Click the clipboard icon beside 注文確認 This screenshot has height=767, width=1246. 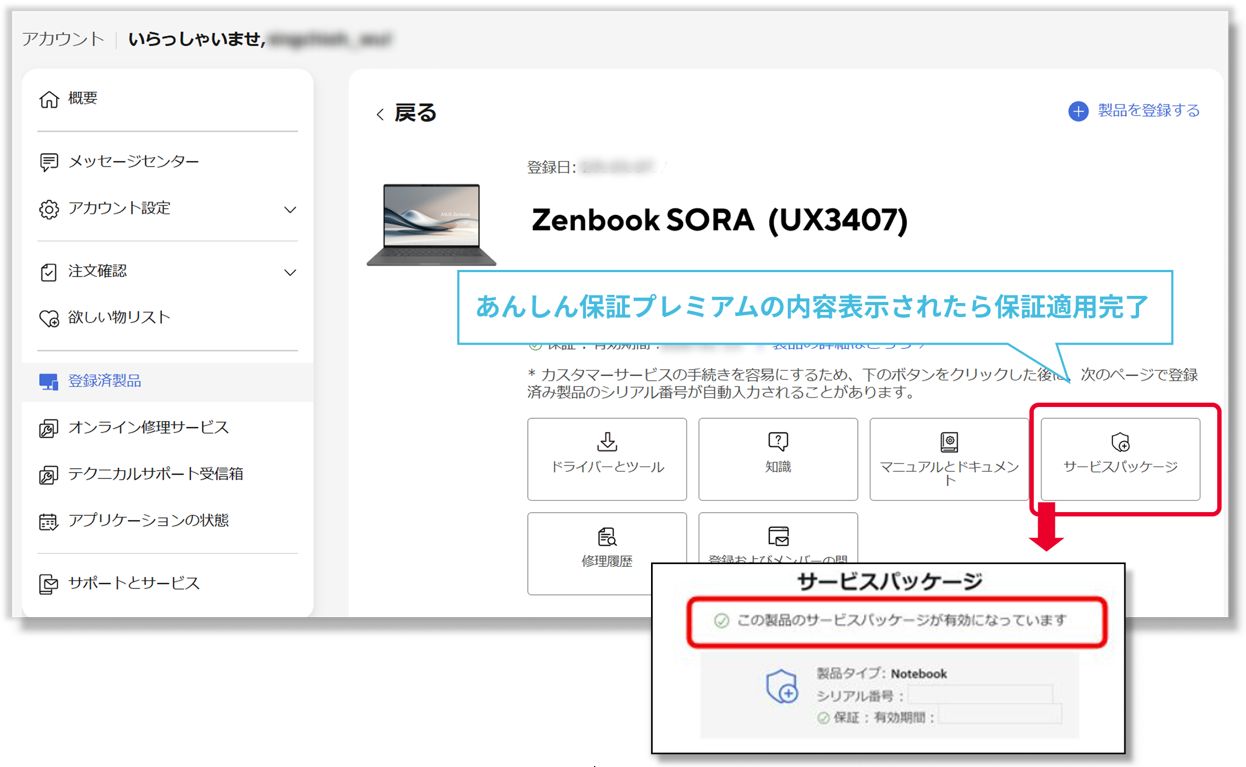point(48,272)
